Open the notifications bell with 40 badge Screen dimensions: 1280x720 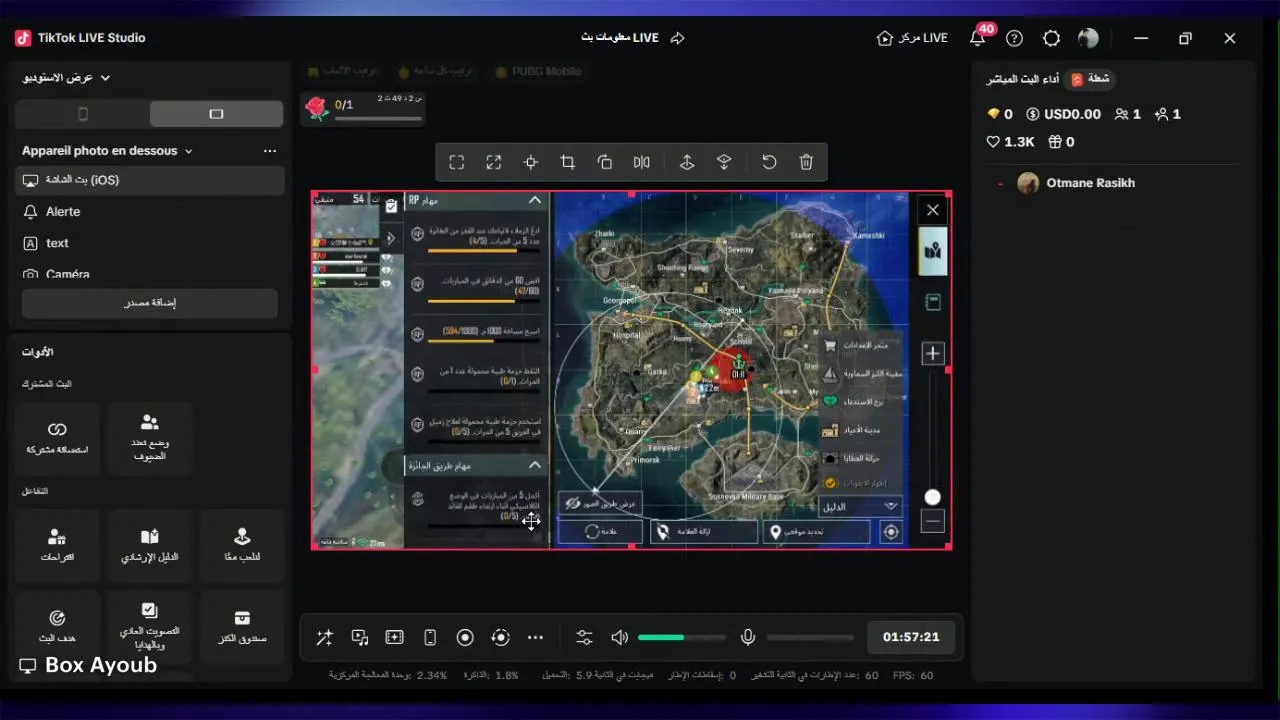click(977, 38)
